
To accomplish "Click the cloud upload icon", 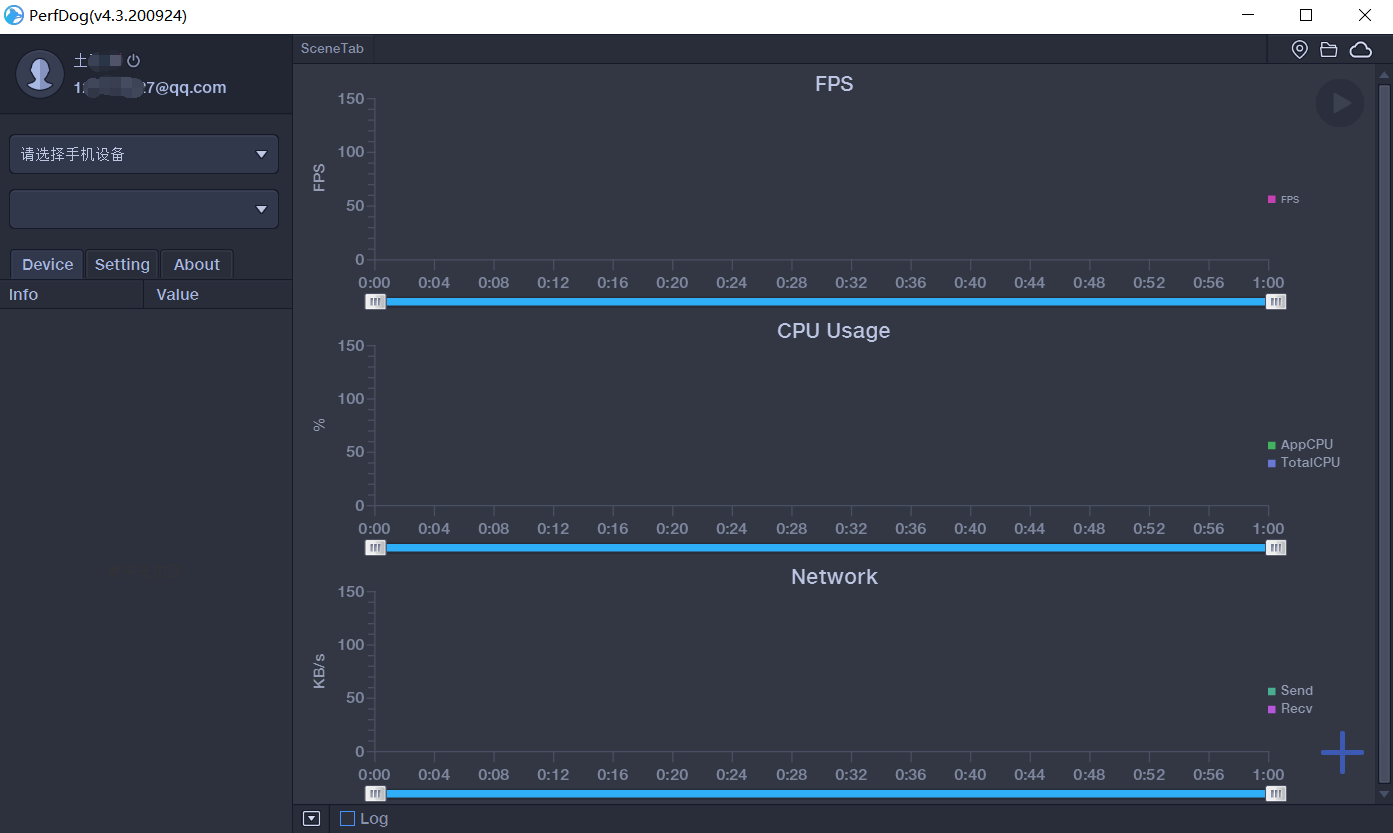I will pyautogui.click(x=1360, y=50).
